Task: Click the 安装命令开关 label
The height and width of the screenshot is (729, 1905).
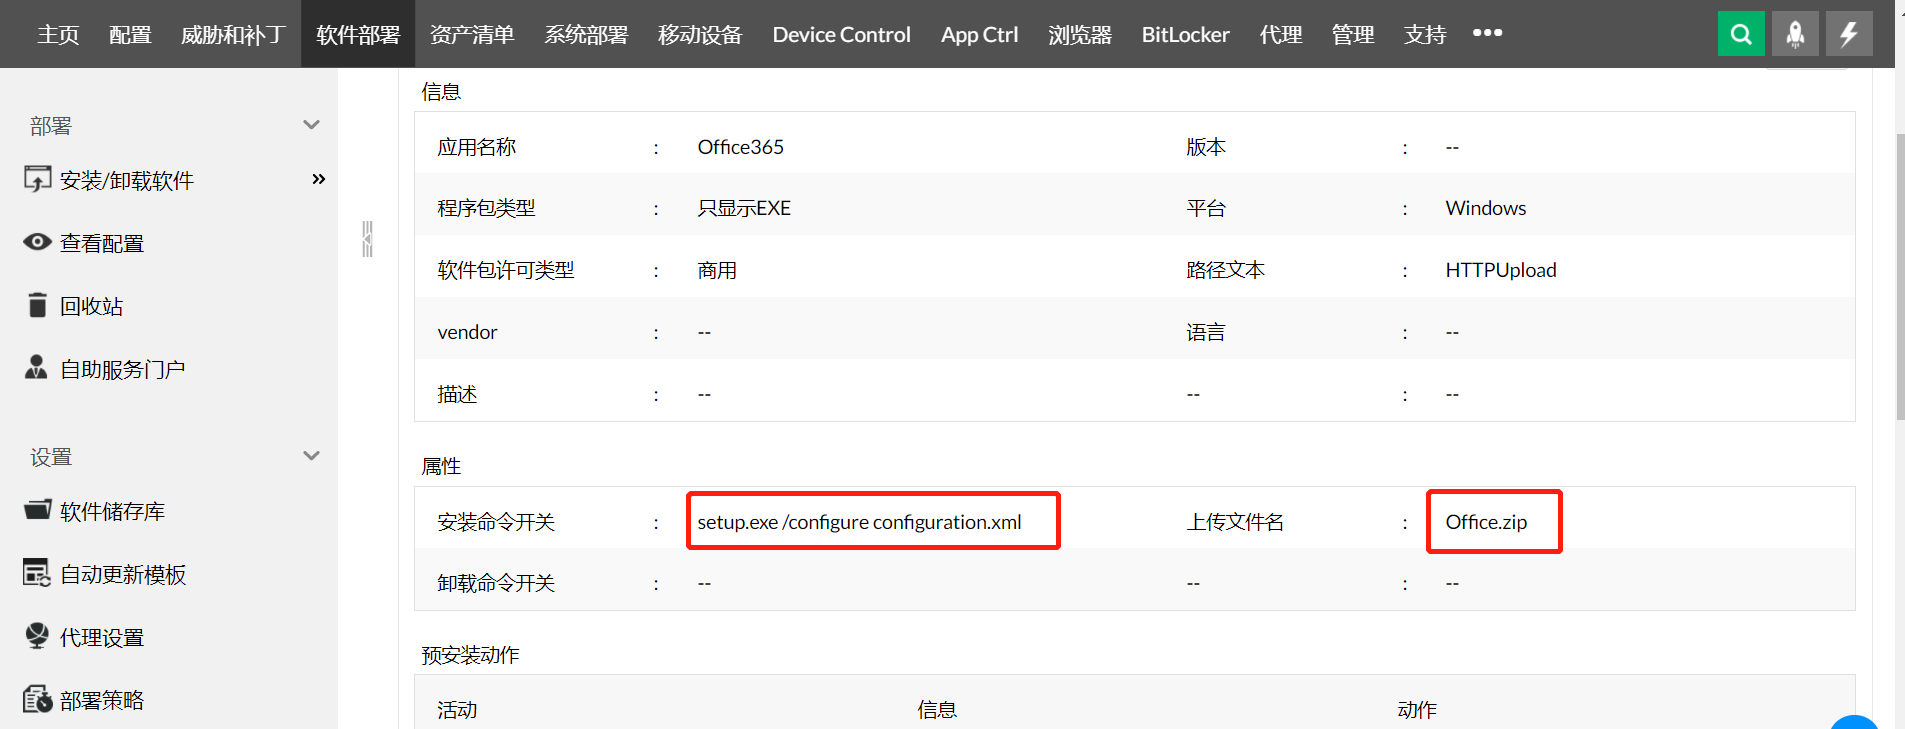Action: 496,522
